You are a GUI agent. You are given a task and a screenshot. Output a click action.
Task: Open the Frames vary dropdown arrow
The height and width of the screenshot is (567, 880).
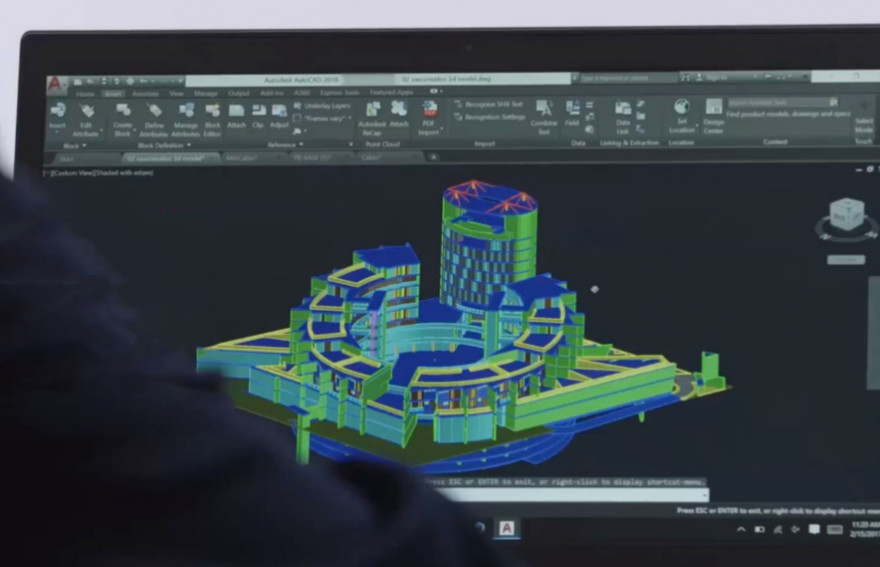point(350,118)
